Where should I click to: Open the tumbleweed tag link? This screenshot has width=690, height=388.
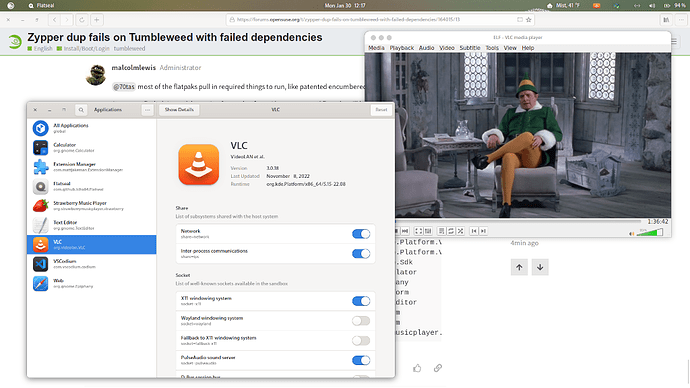(x=129, y=48)
